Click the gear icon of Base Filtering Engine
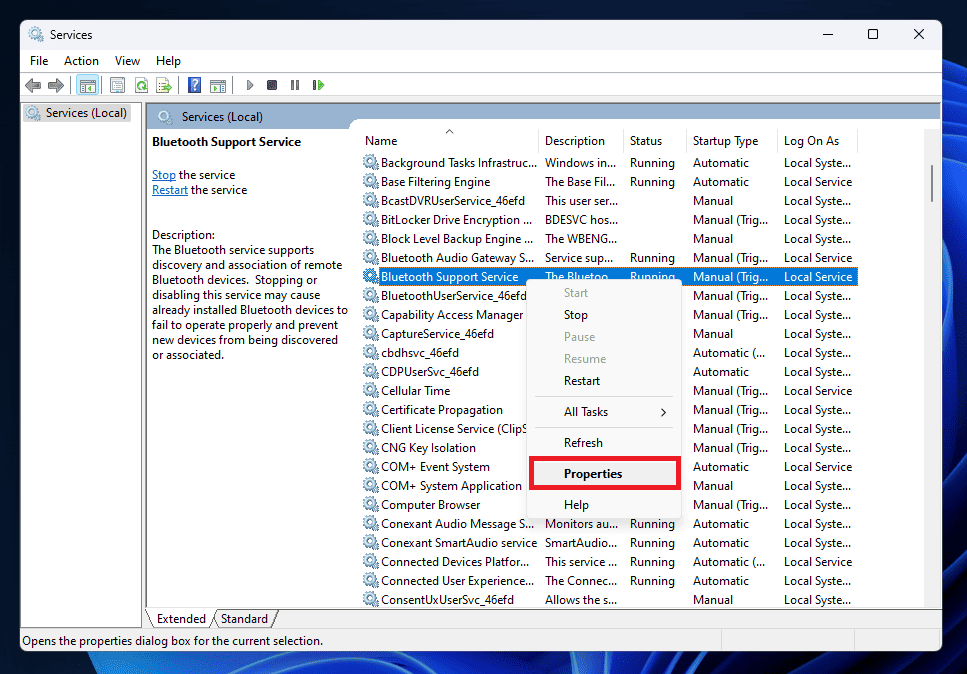The height and width of the screenshot is (674, 967). click(x=370, y=181)
